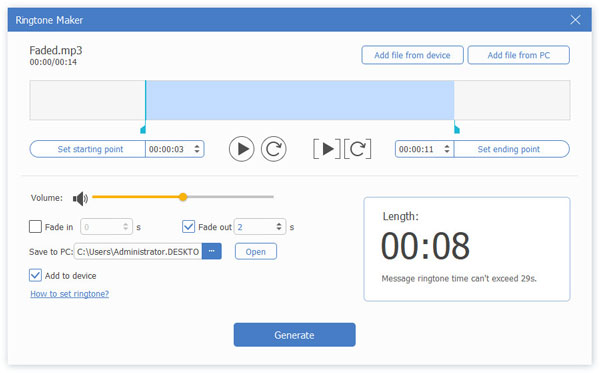Open the browse folder ellipsis button
Screen dimensions: 600x373
(212, 251)
